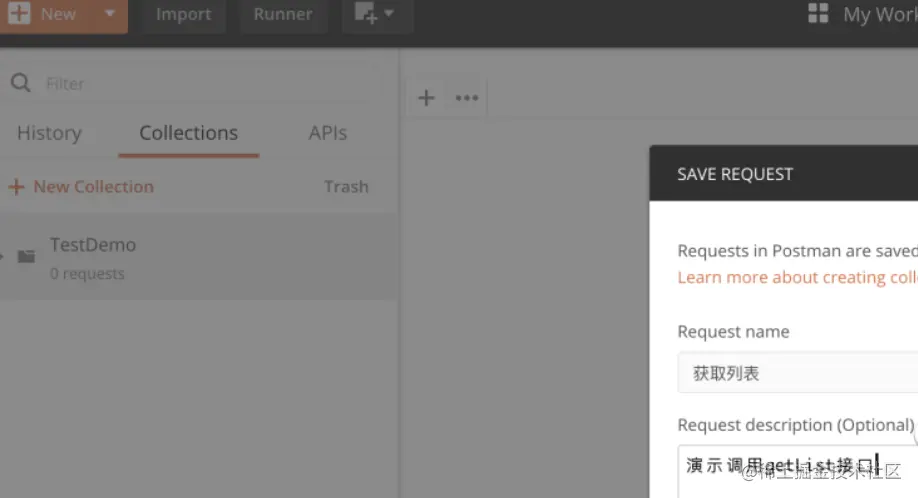Click the My Workspace label
Viewport: 918px width, 498px height.
point(880,14)
